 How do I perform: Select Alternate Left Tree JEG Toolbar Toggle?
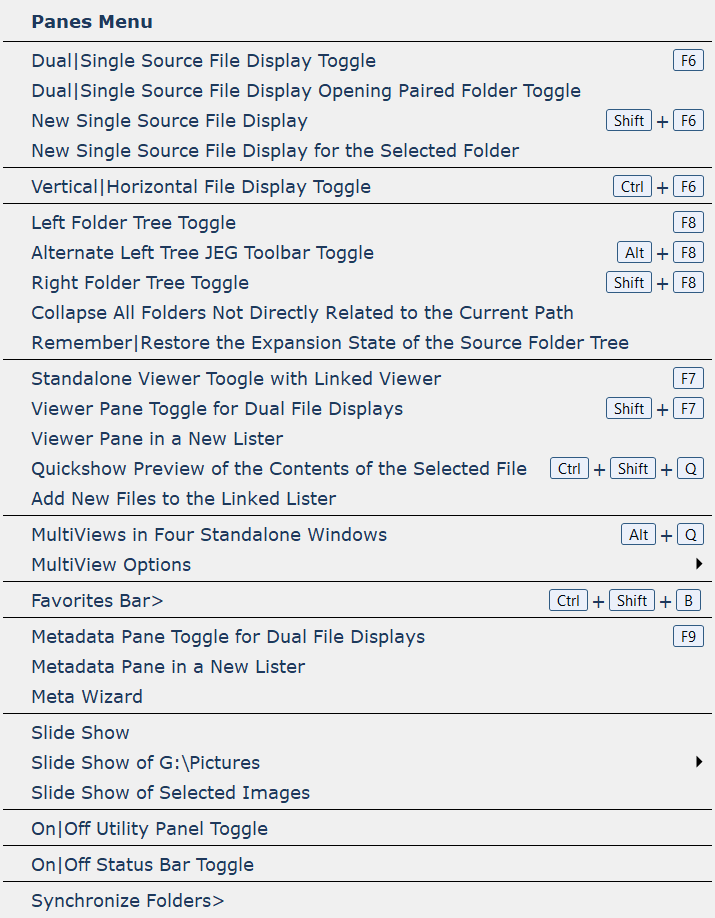tap(202, 253)
